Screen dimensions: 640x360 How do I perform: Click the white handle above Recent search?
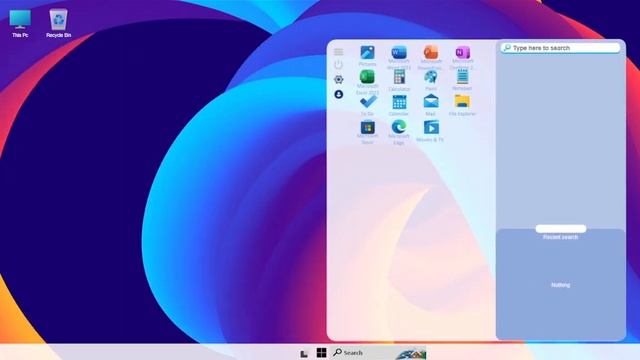[x=561, y=229]
